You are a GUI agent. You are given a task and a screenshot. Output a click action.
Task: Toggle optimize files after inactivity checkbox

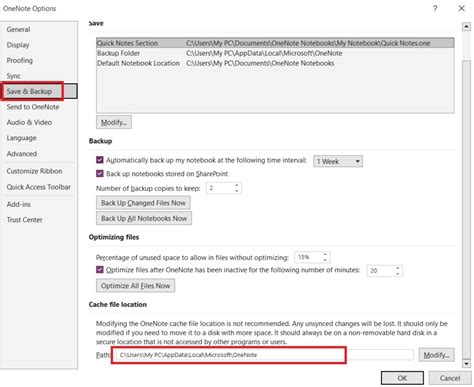[x=100, y=269]
